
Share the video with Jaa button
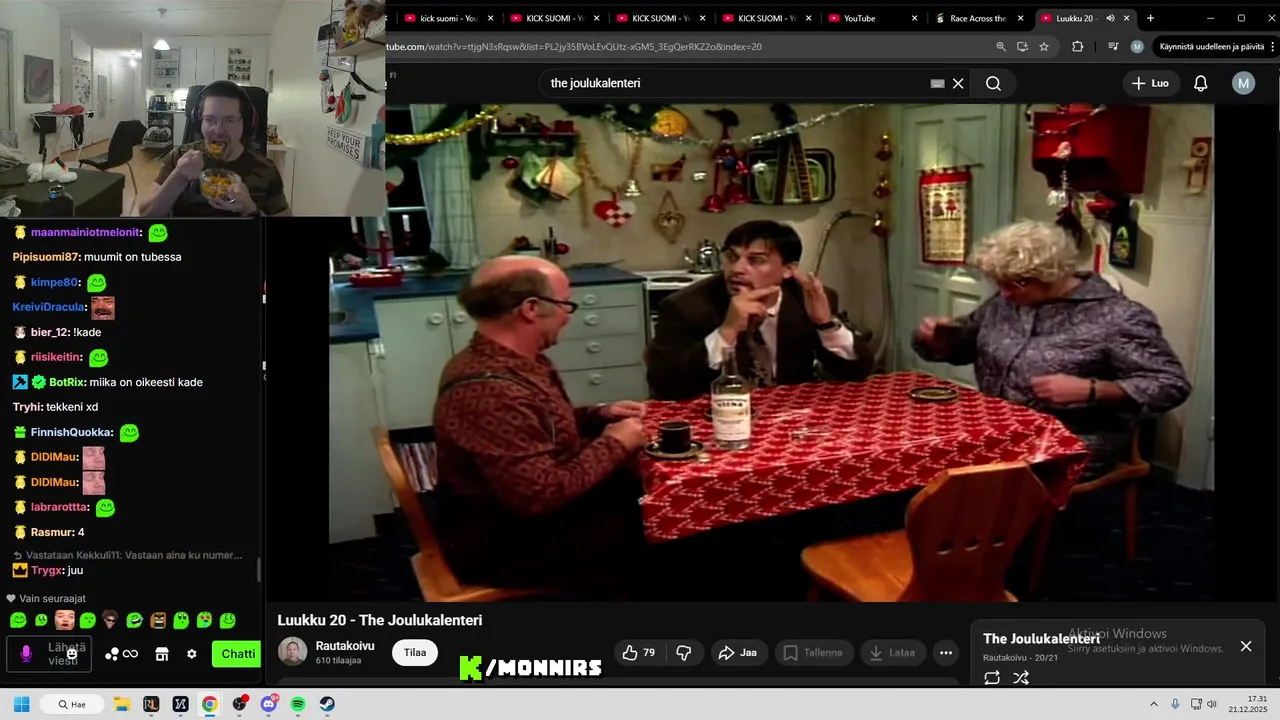tap(737, 653)
